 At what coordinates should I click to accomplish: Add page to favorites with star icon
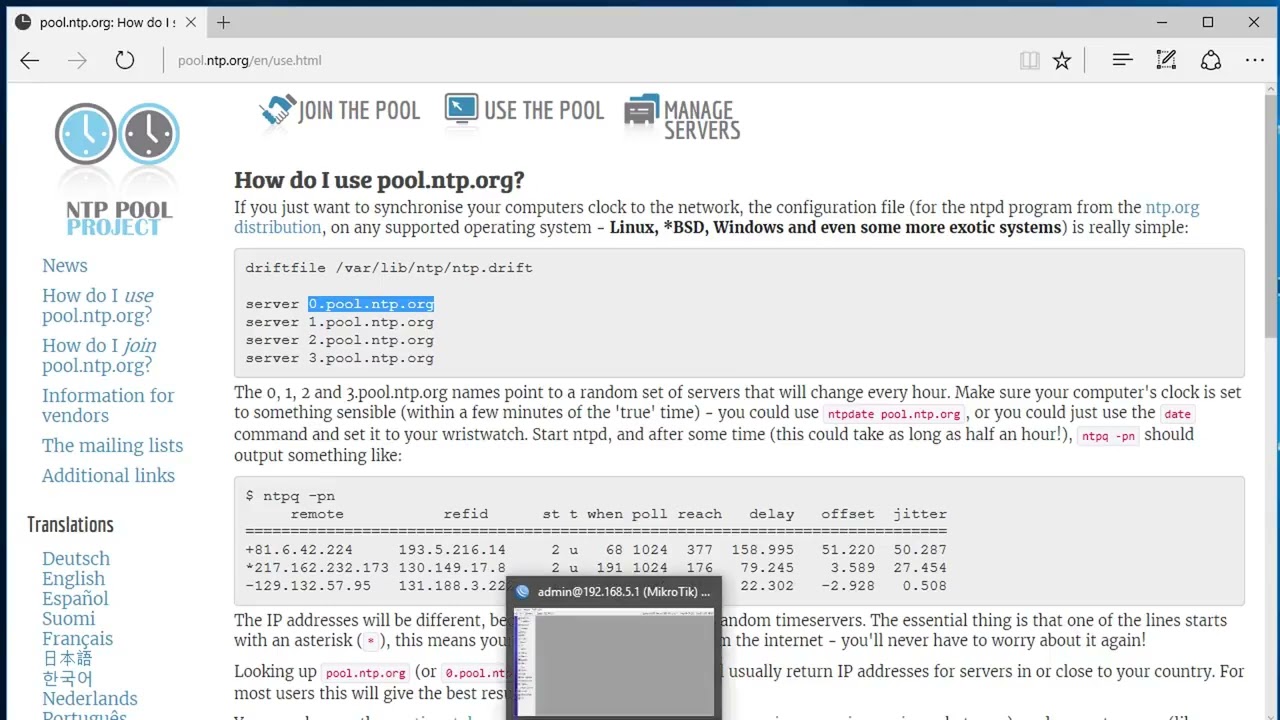tap(1062, 61)
